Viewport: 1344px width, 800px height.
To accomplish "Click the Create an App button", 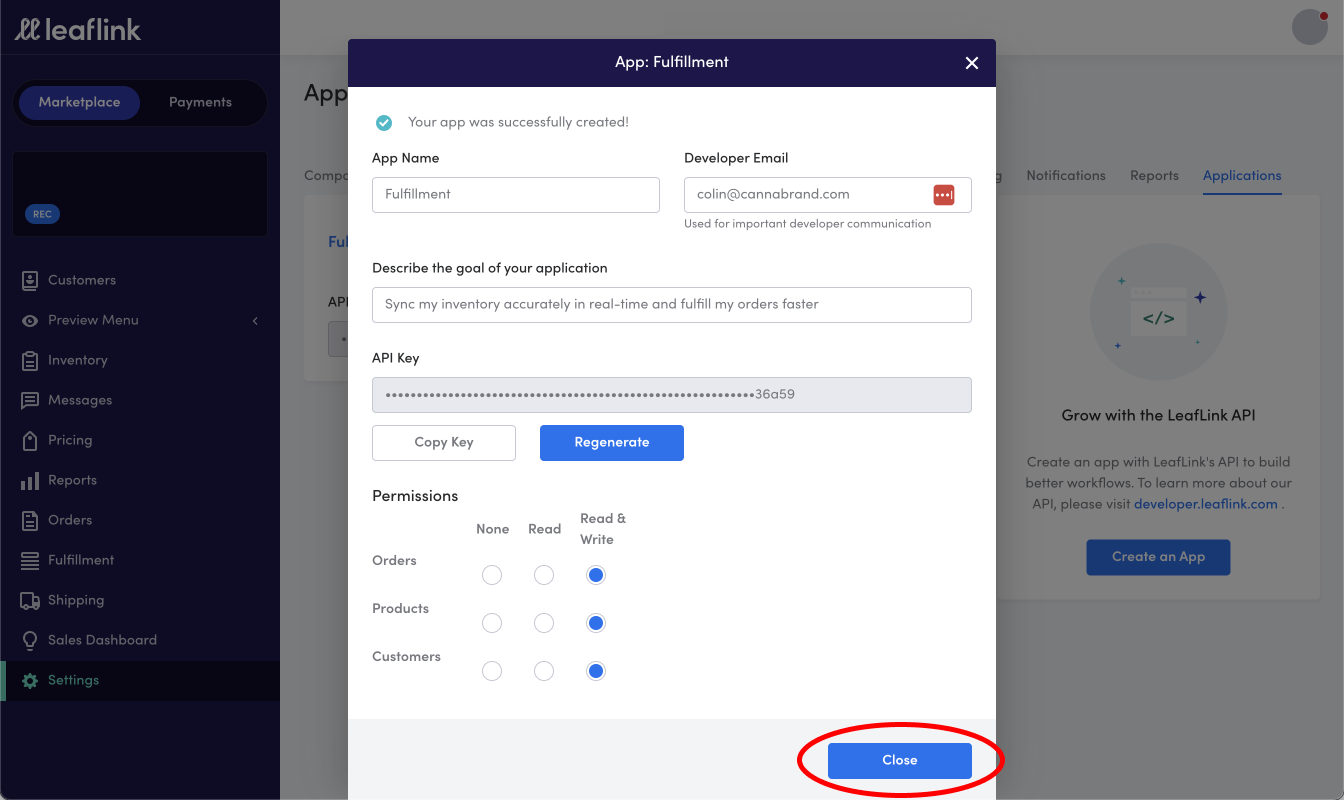I will pos(1158,557).
